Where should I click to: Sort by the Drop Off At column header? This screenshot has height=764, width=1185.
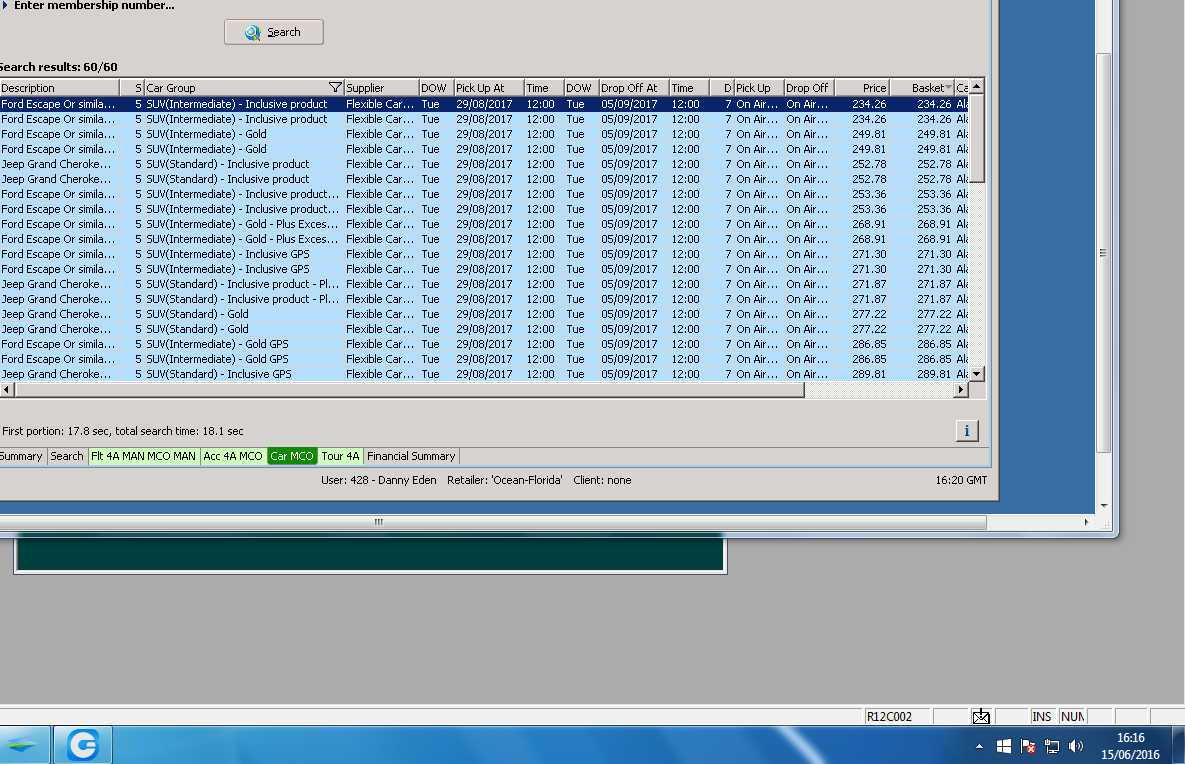[x=633, y=88]
